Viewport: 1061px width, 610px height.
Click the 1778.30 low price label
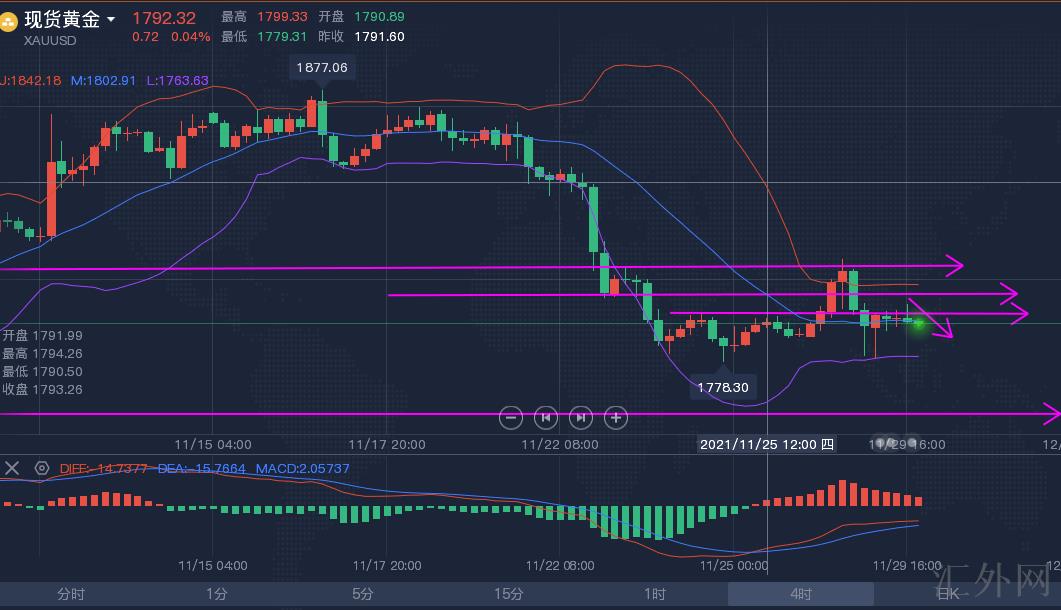[723, 387]
